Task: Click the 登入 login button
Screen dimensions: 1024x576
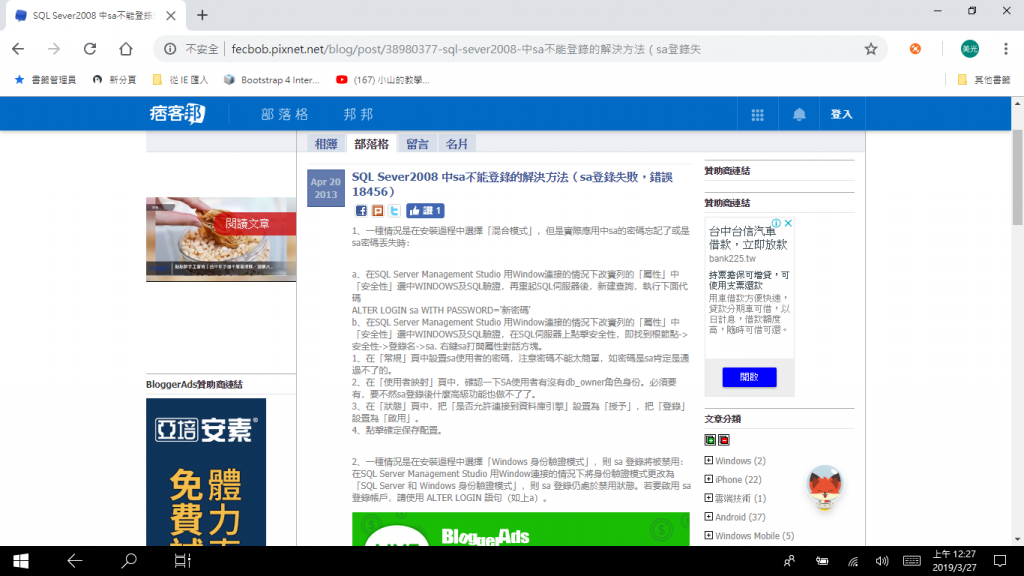Action: (841, 114)
